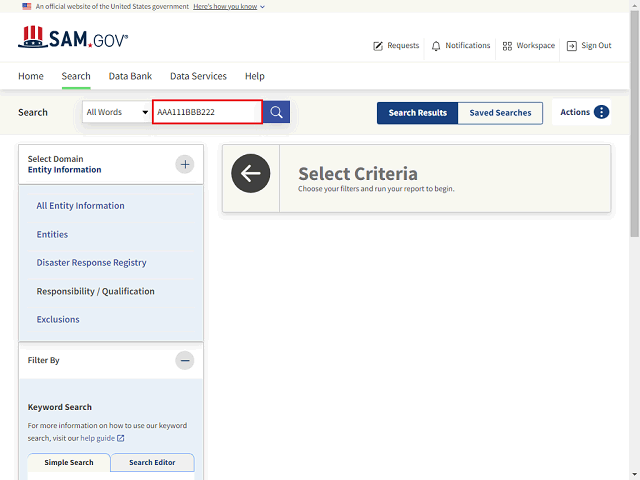
Task: Click the magnifying glass search button
Action: [x=276, y=112]
